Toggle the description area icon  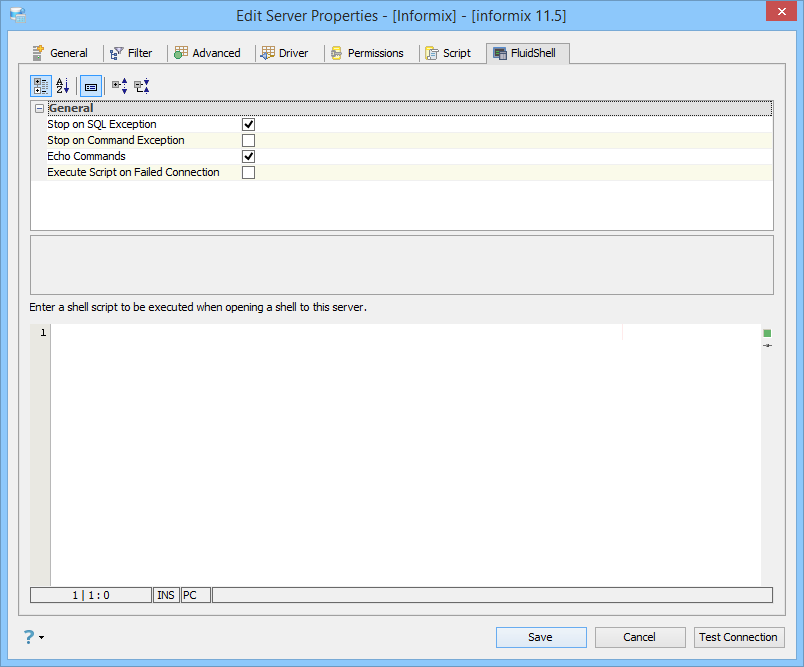[91, 86]
